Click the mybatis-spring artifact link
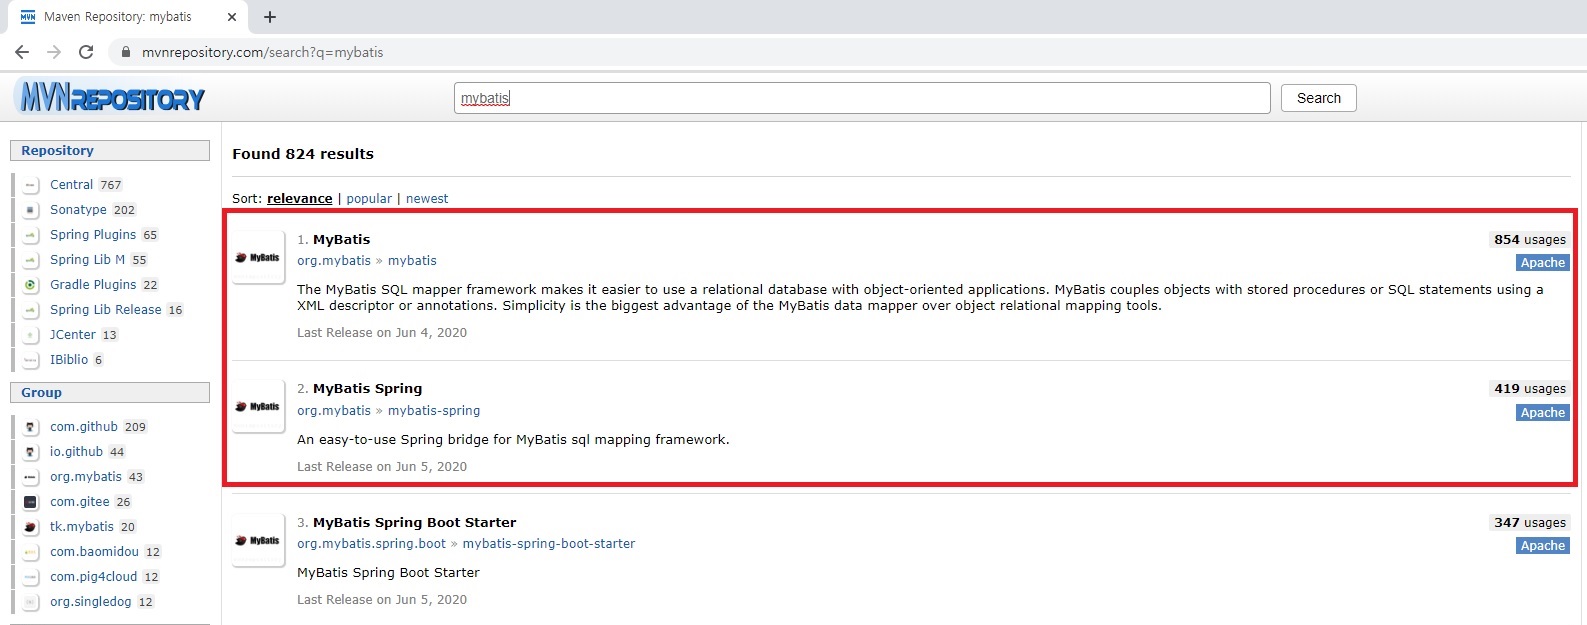The image size is (1587, 625). [x=434, y=411]
